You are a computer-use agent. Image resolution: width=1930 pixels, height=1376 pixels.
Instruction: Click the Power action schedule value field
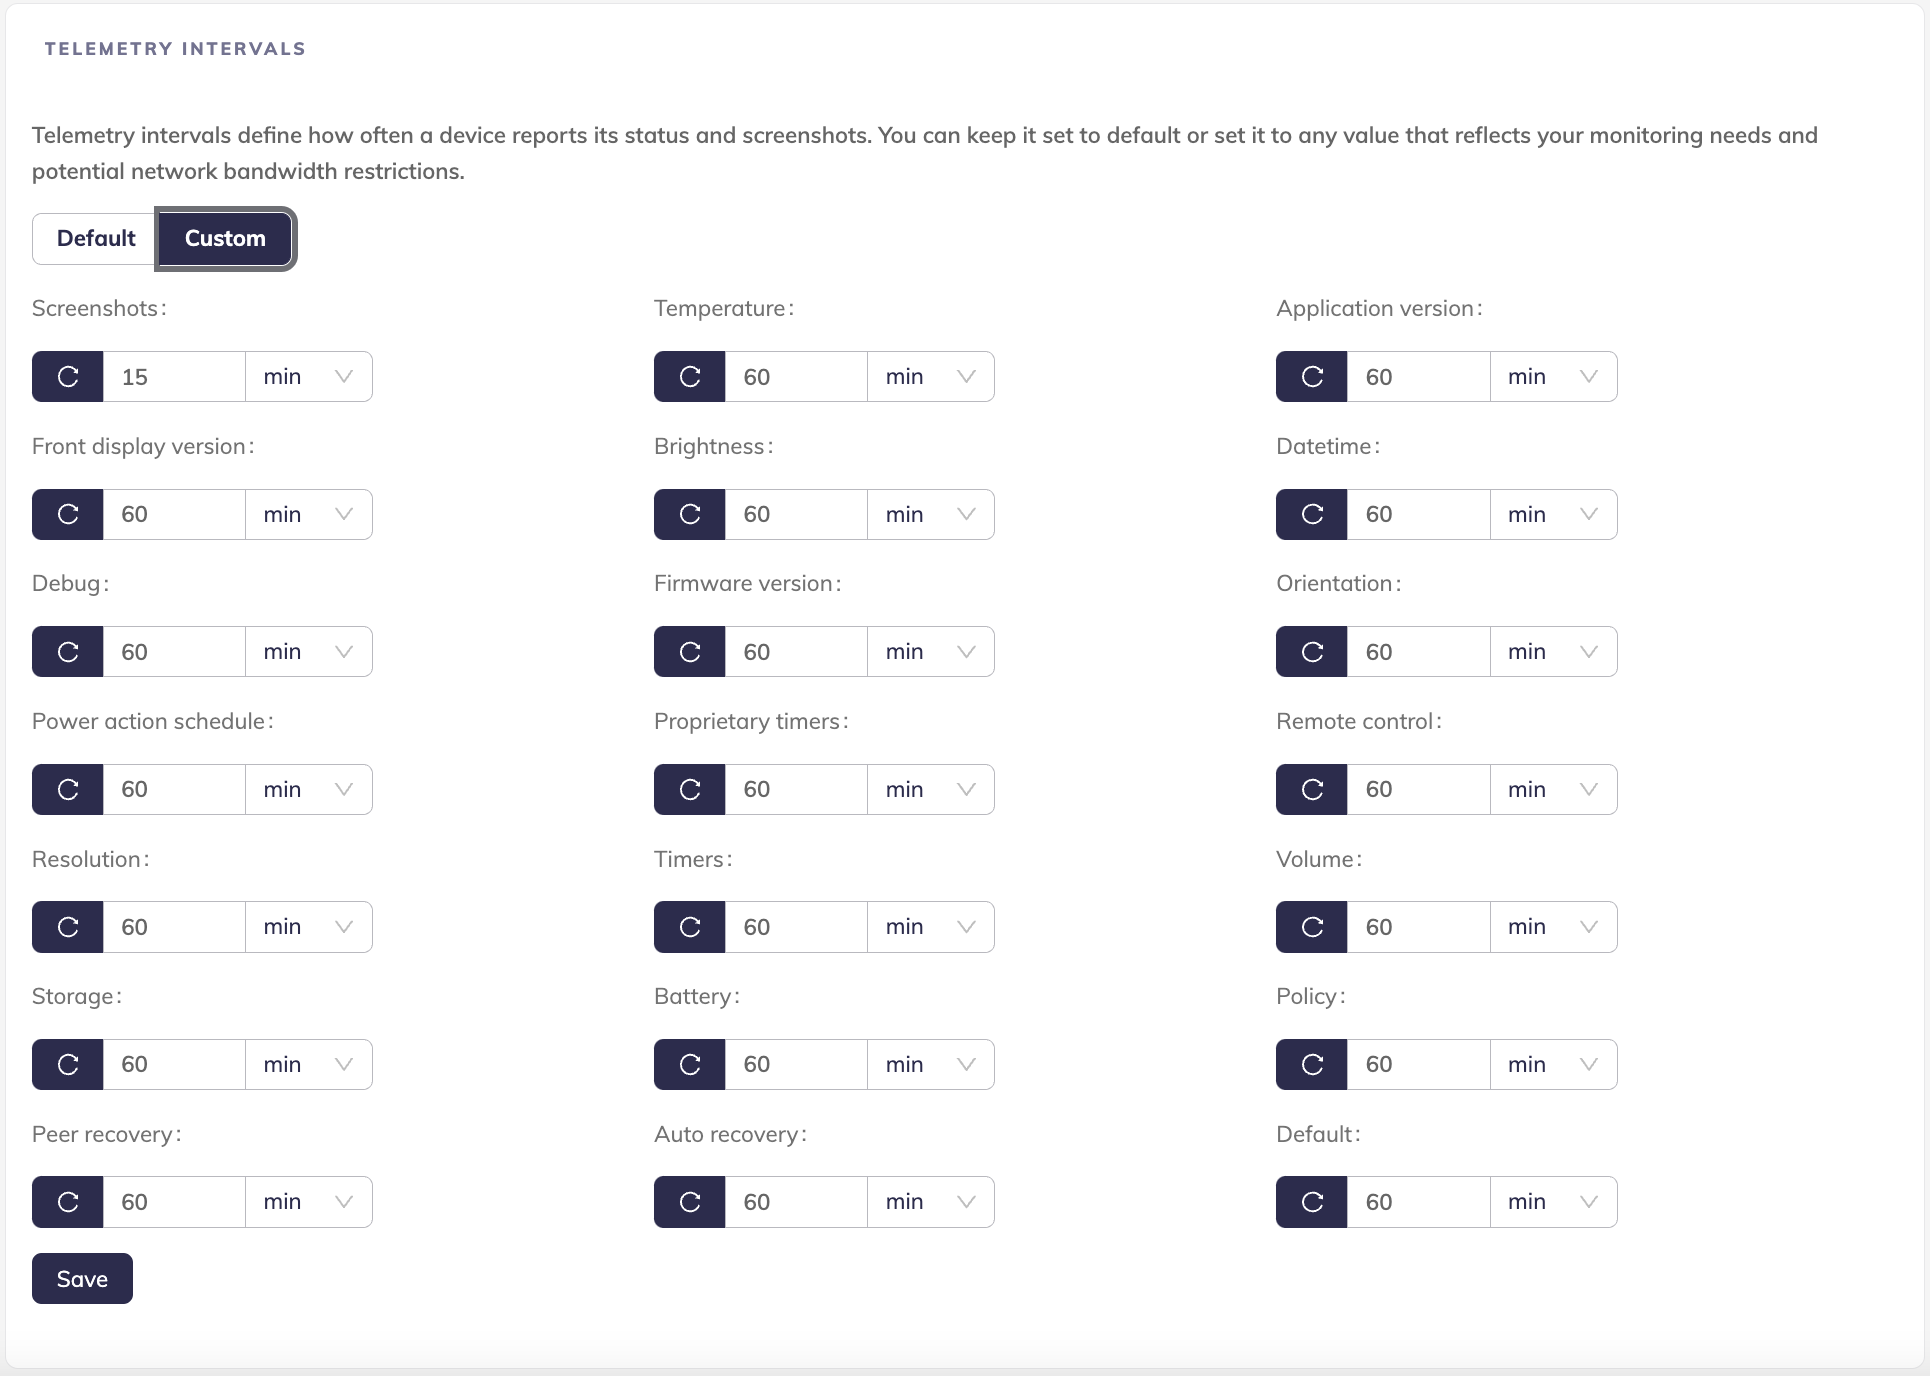tap(174, 789)
